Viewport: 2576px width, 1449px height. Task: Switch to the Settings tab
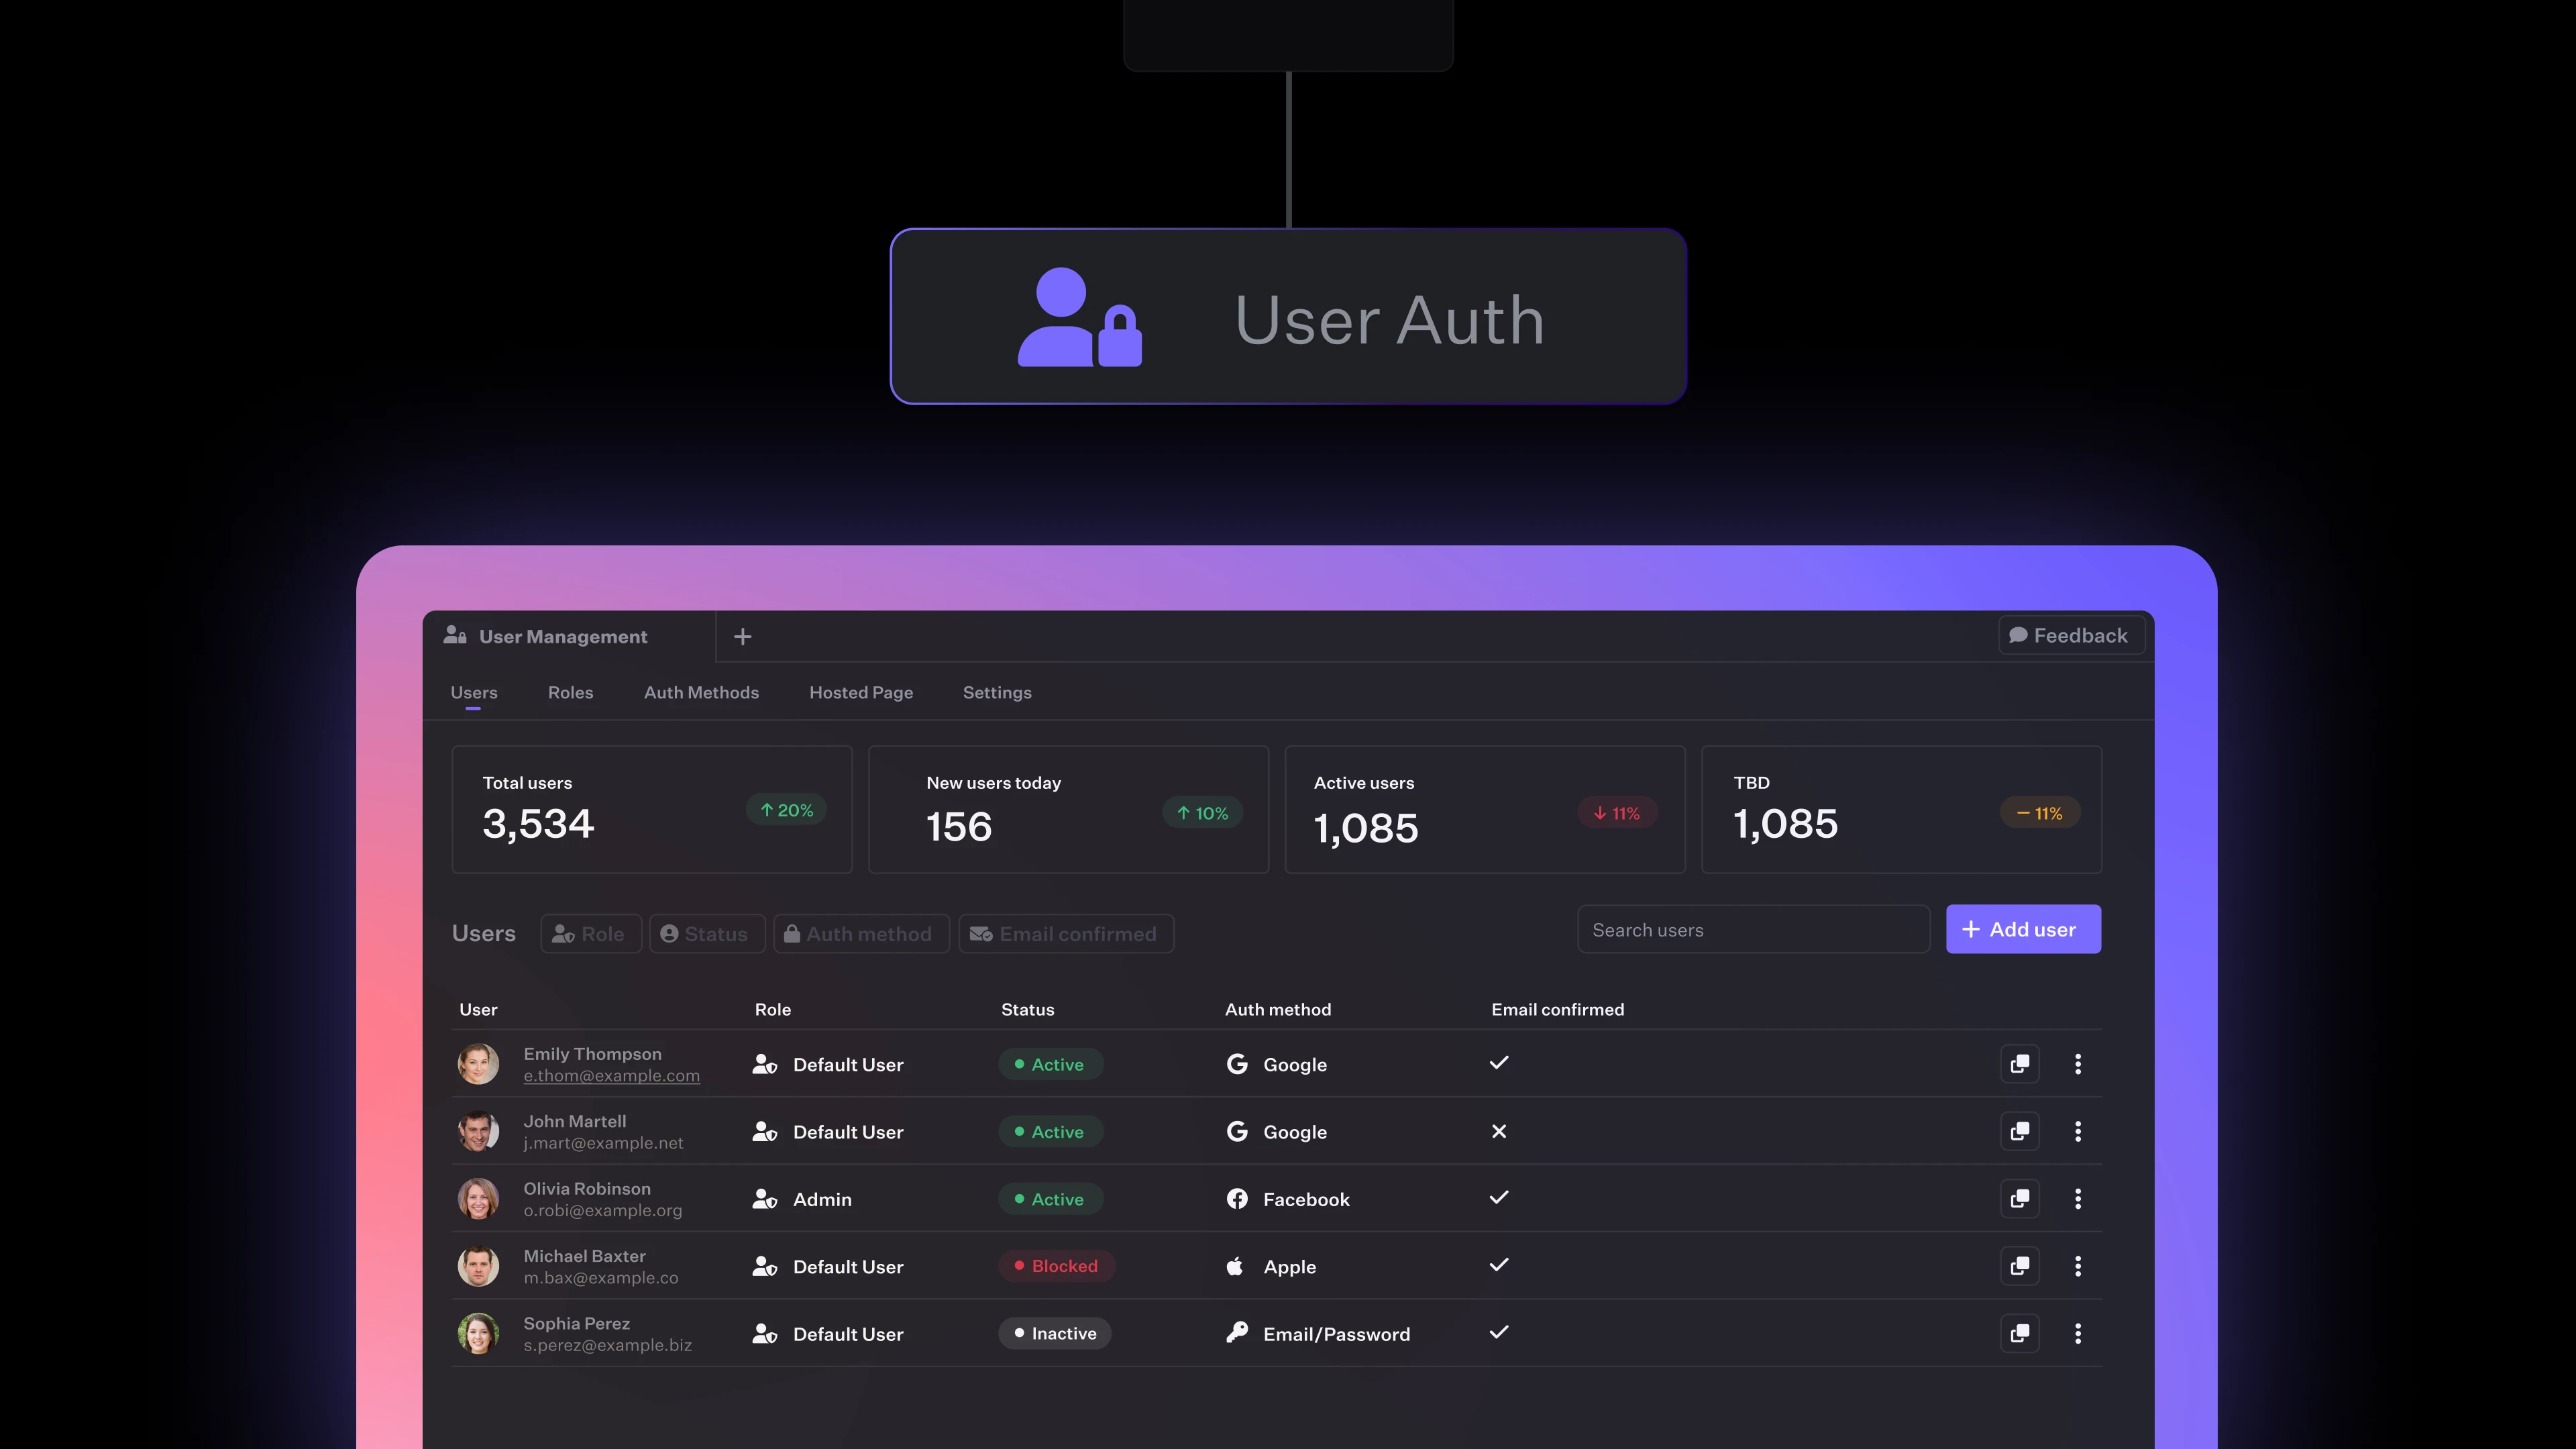pos(997,692)
